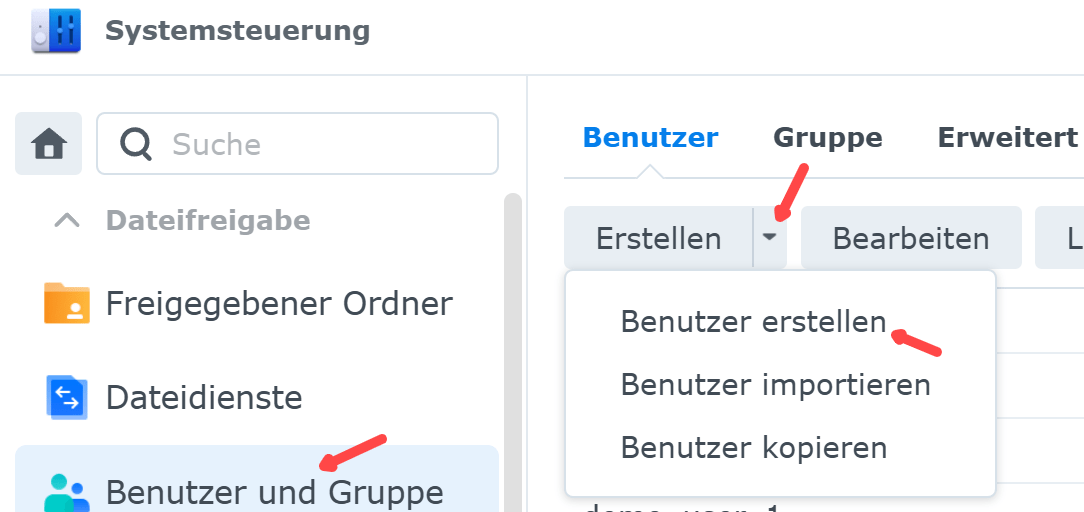The width and height of the screenshot is (1084, 512).
Task: Click the sidebar vertical scrollbar
Action: click(x=513, y=350)
